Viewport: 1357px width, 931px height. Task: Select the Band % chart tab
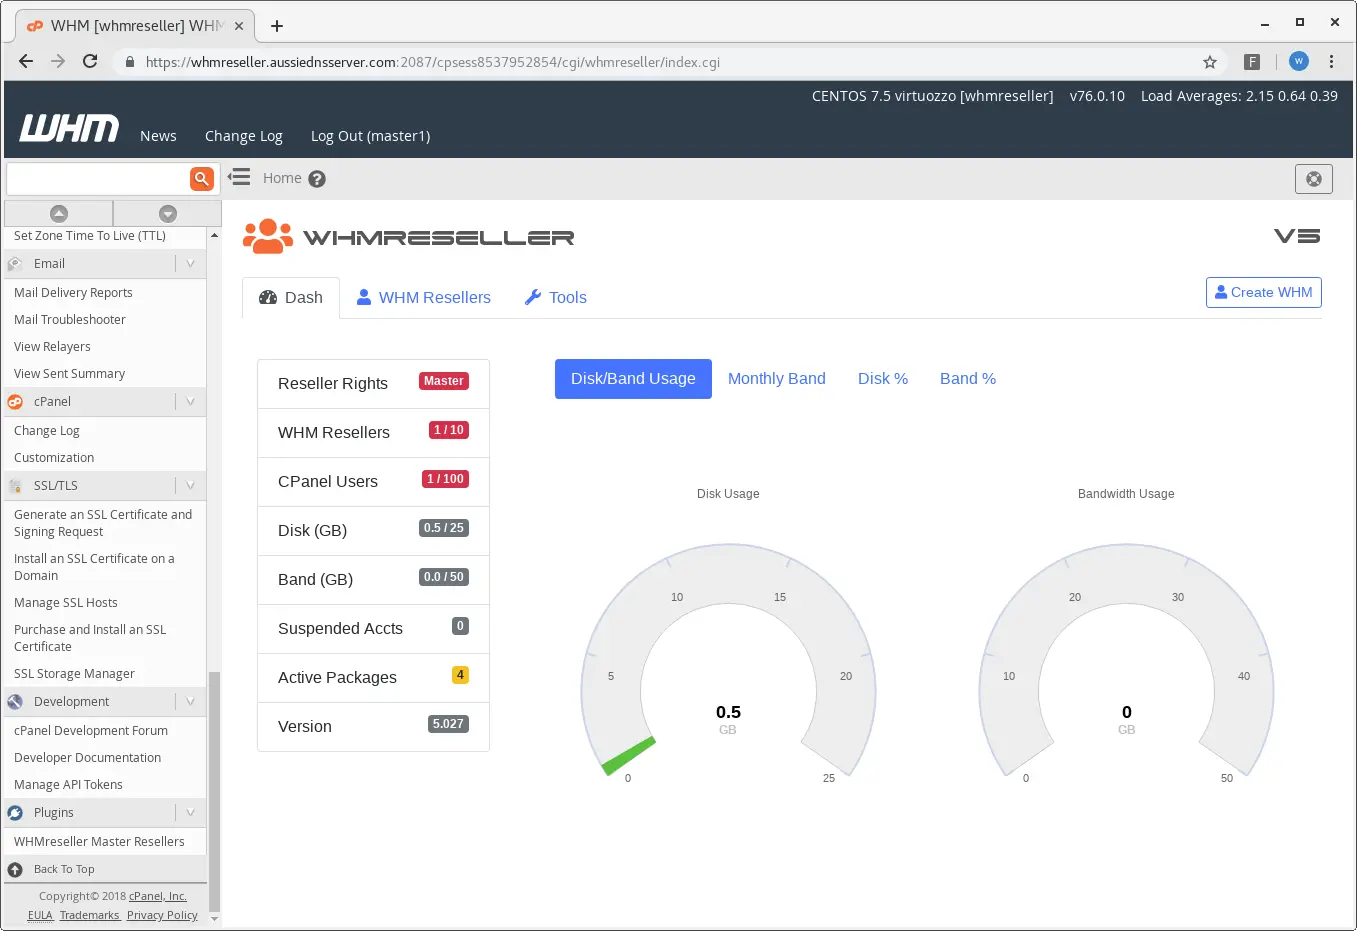click(968, 379)
